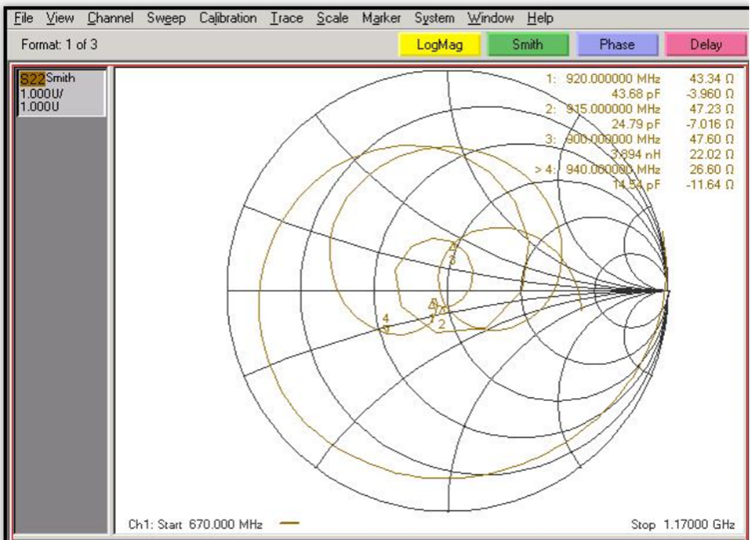Switch format to Phase
Viewport: 750px width, 540px height.
pos(617,45)
